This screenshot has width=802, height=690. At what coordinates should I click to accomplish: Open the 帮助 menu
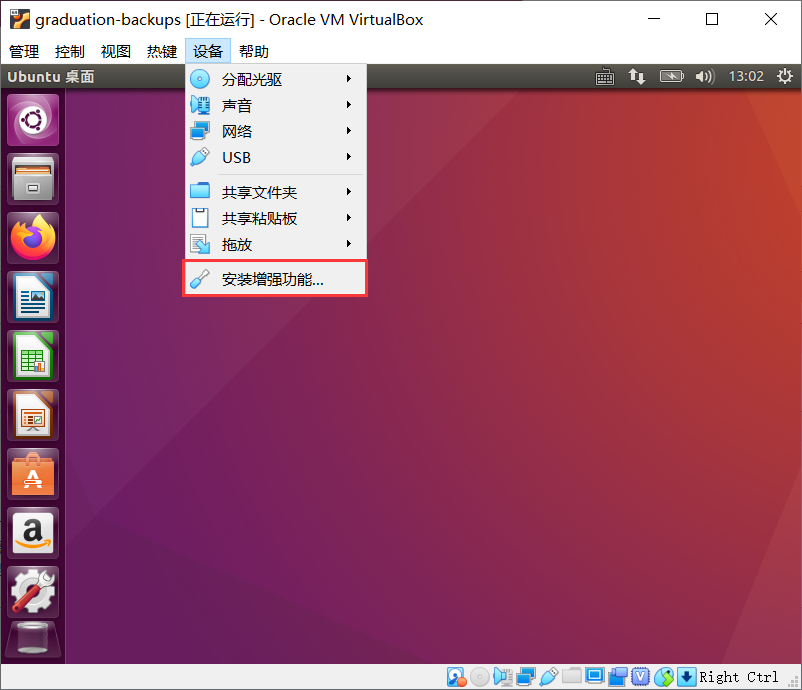click(254, 51)
